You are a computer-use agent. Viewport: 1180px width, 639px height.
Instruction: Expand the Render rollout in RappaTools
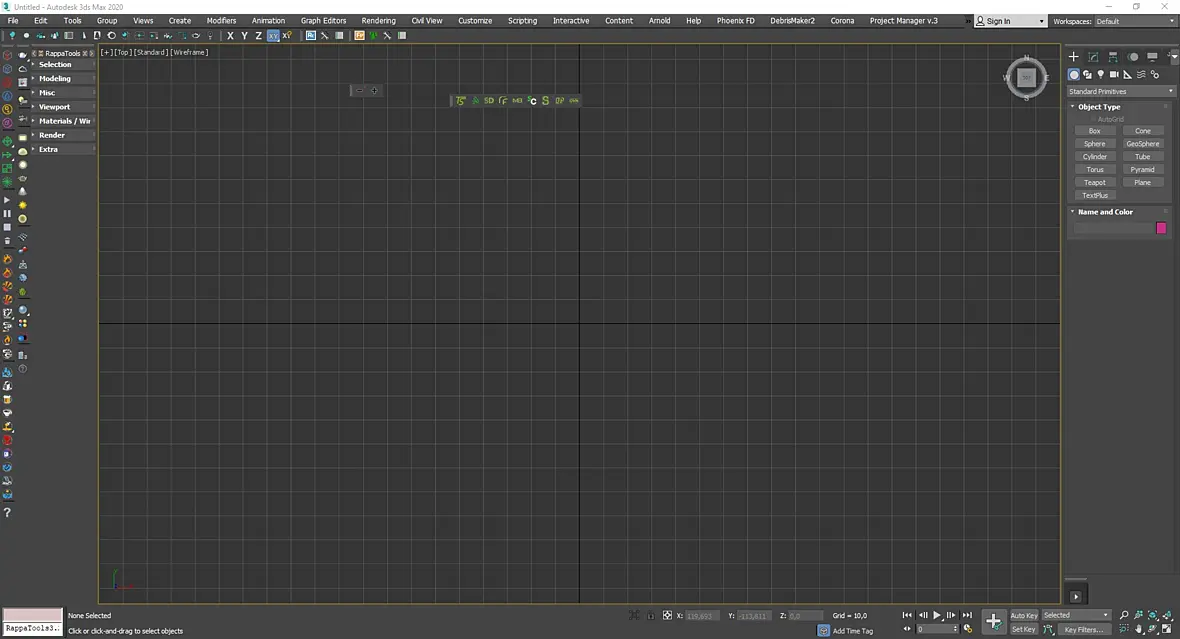tap(62, 135)
